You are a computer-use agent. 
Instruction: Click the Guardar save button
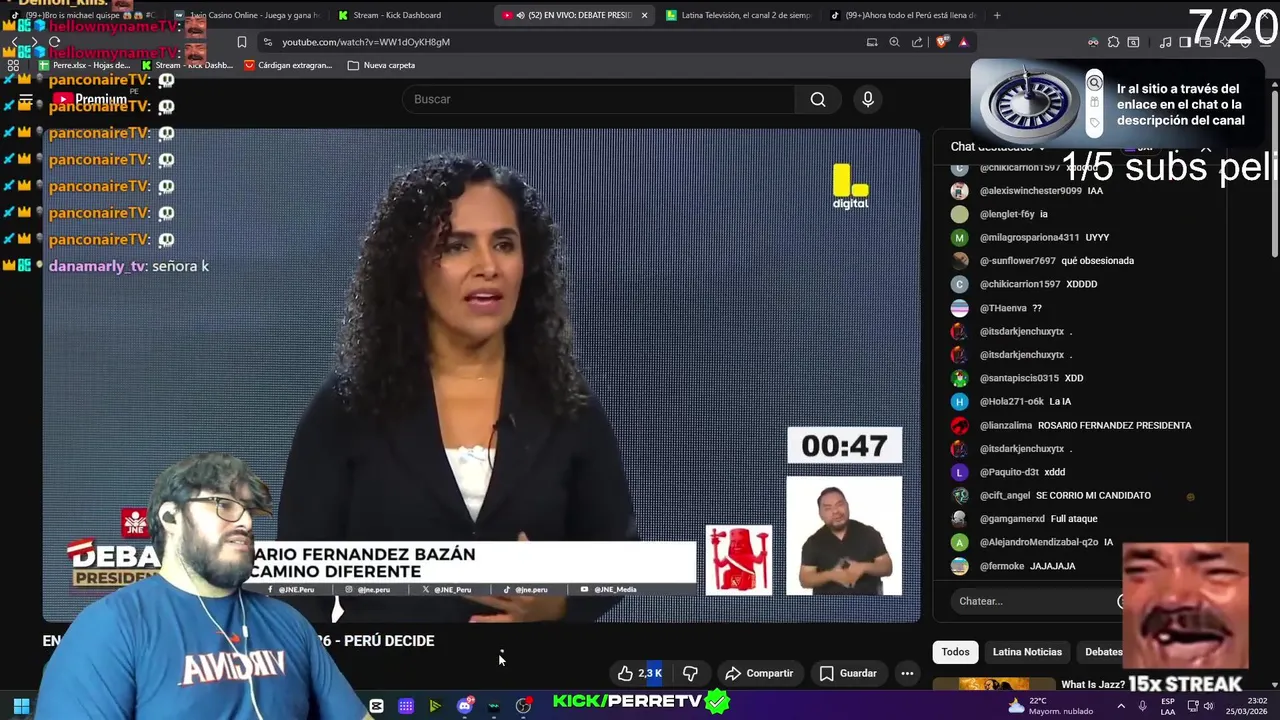(848, 673)
